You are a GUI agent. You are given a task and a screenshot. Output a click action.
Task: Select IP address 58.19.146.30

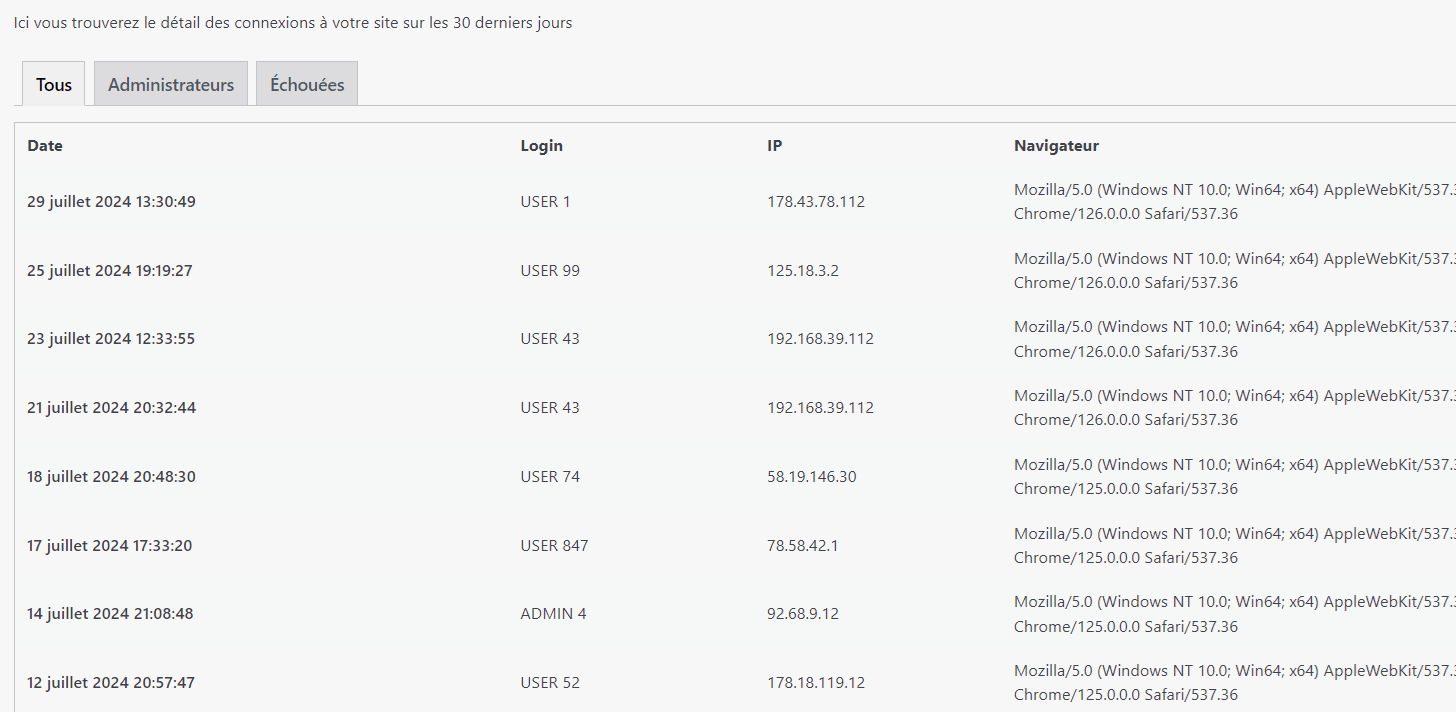[x=812, y=477]
